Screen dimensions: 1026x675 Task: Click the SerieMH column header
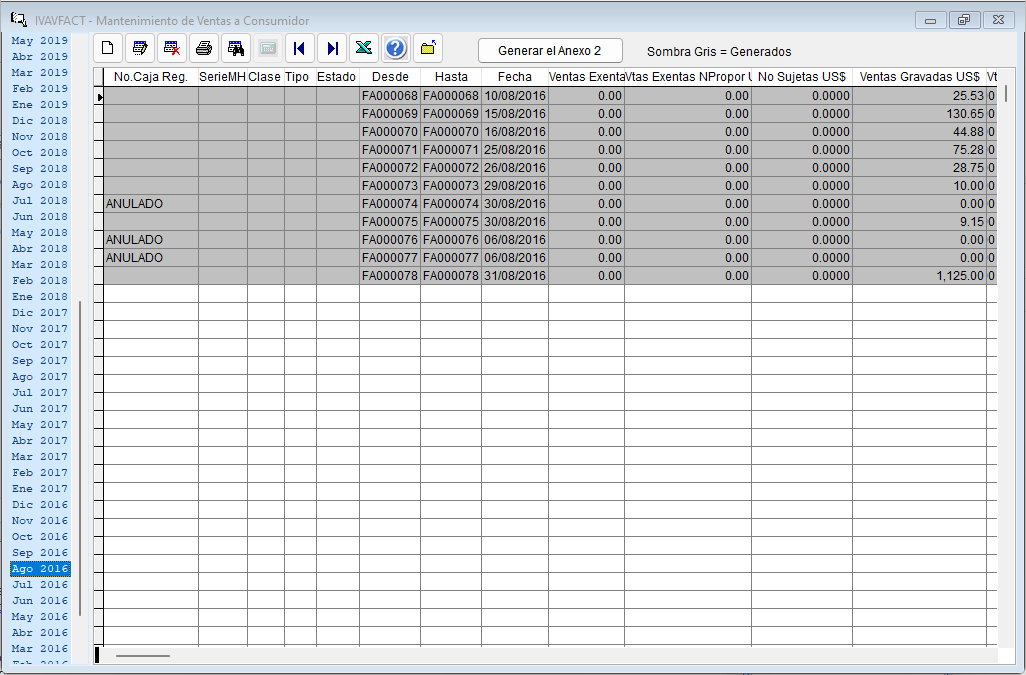coord(223,77)
